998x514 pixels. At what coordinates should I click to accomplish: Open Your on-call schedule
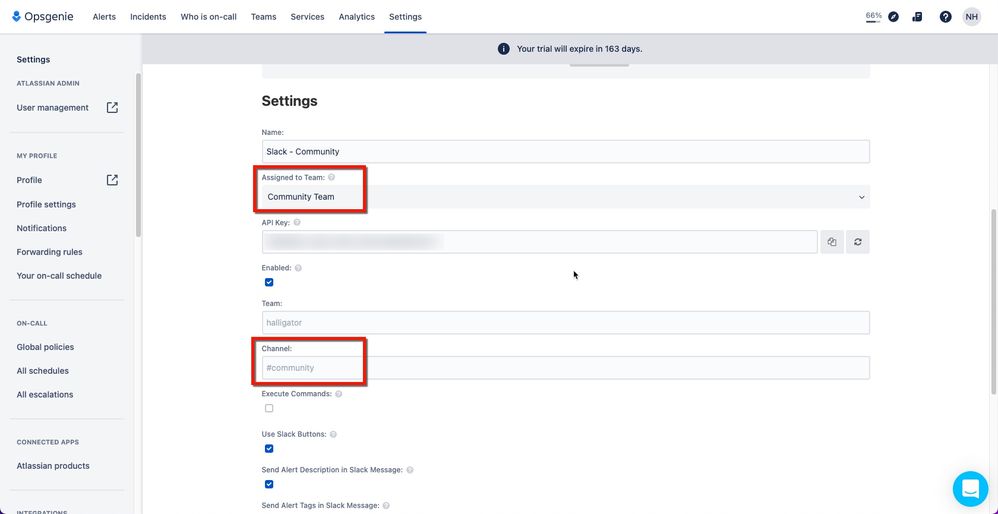tap(59, 276)
